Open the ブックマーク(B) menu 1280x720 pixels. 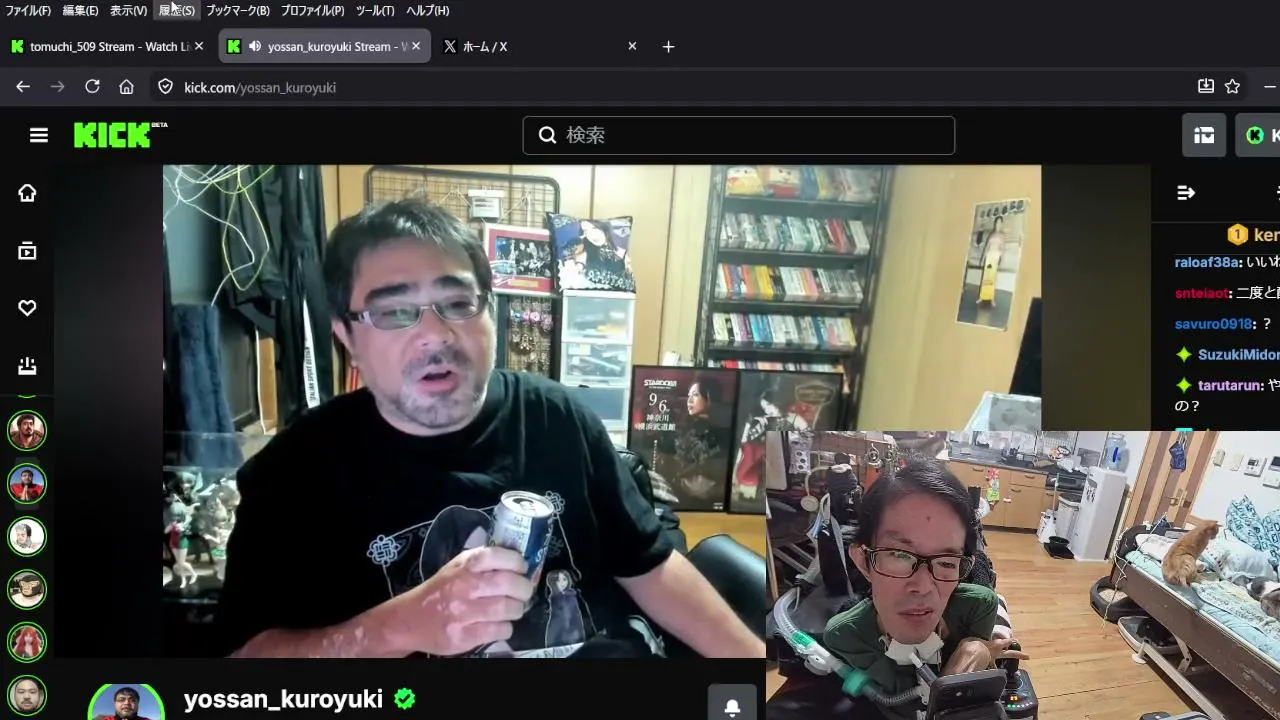[x=238, y=11]
